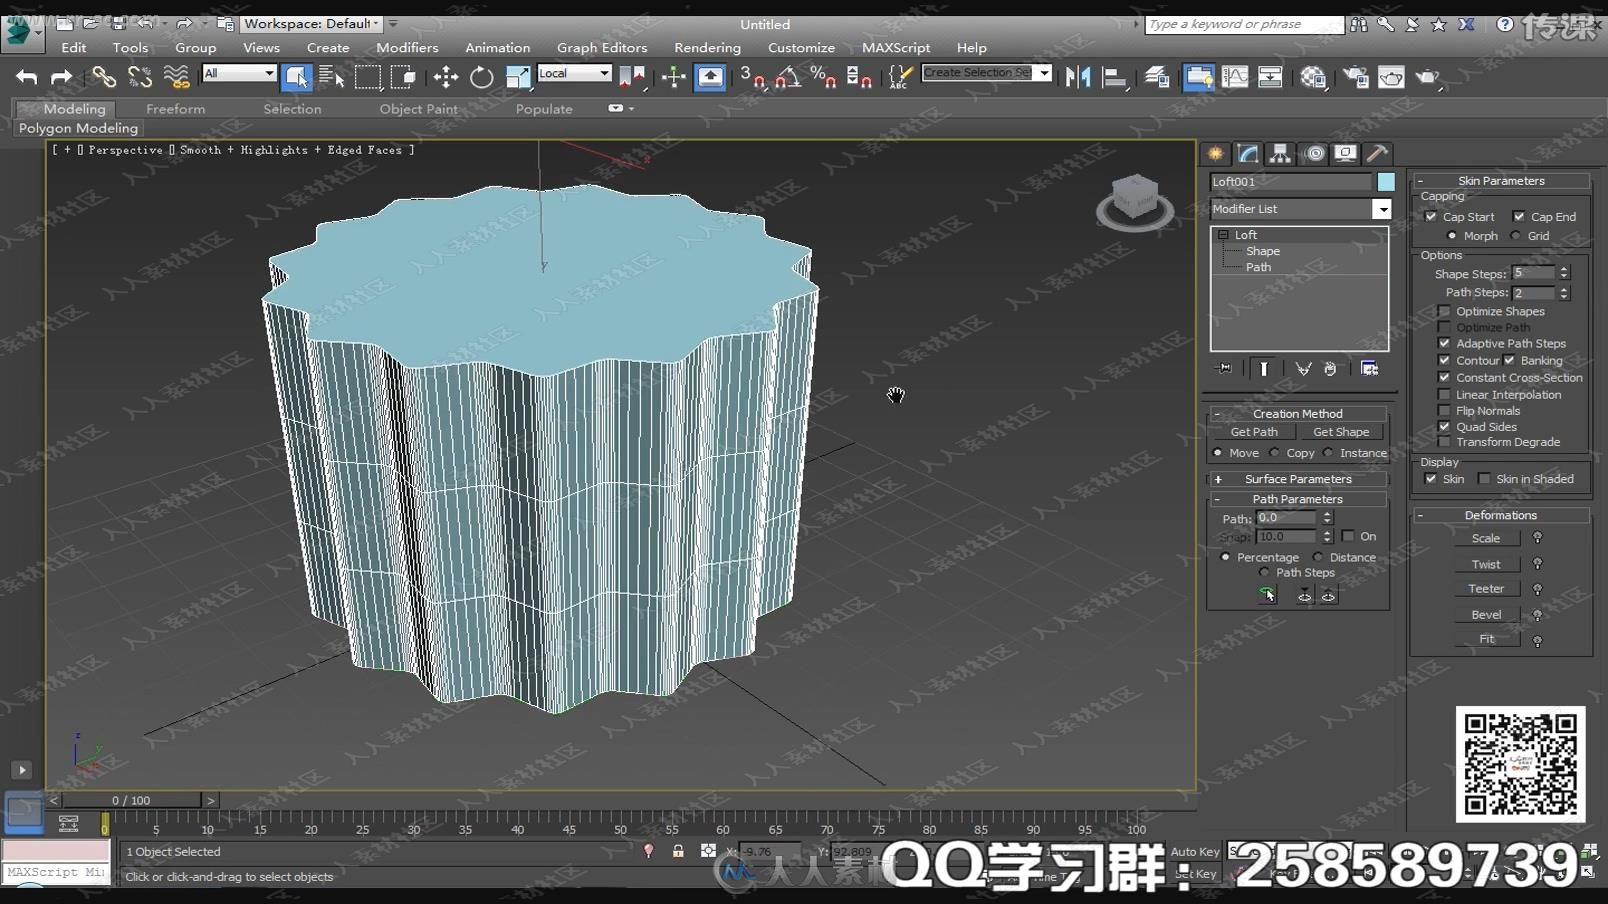Open the Graph Editors menu

click(602, 48)
